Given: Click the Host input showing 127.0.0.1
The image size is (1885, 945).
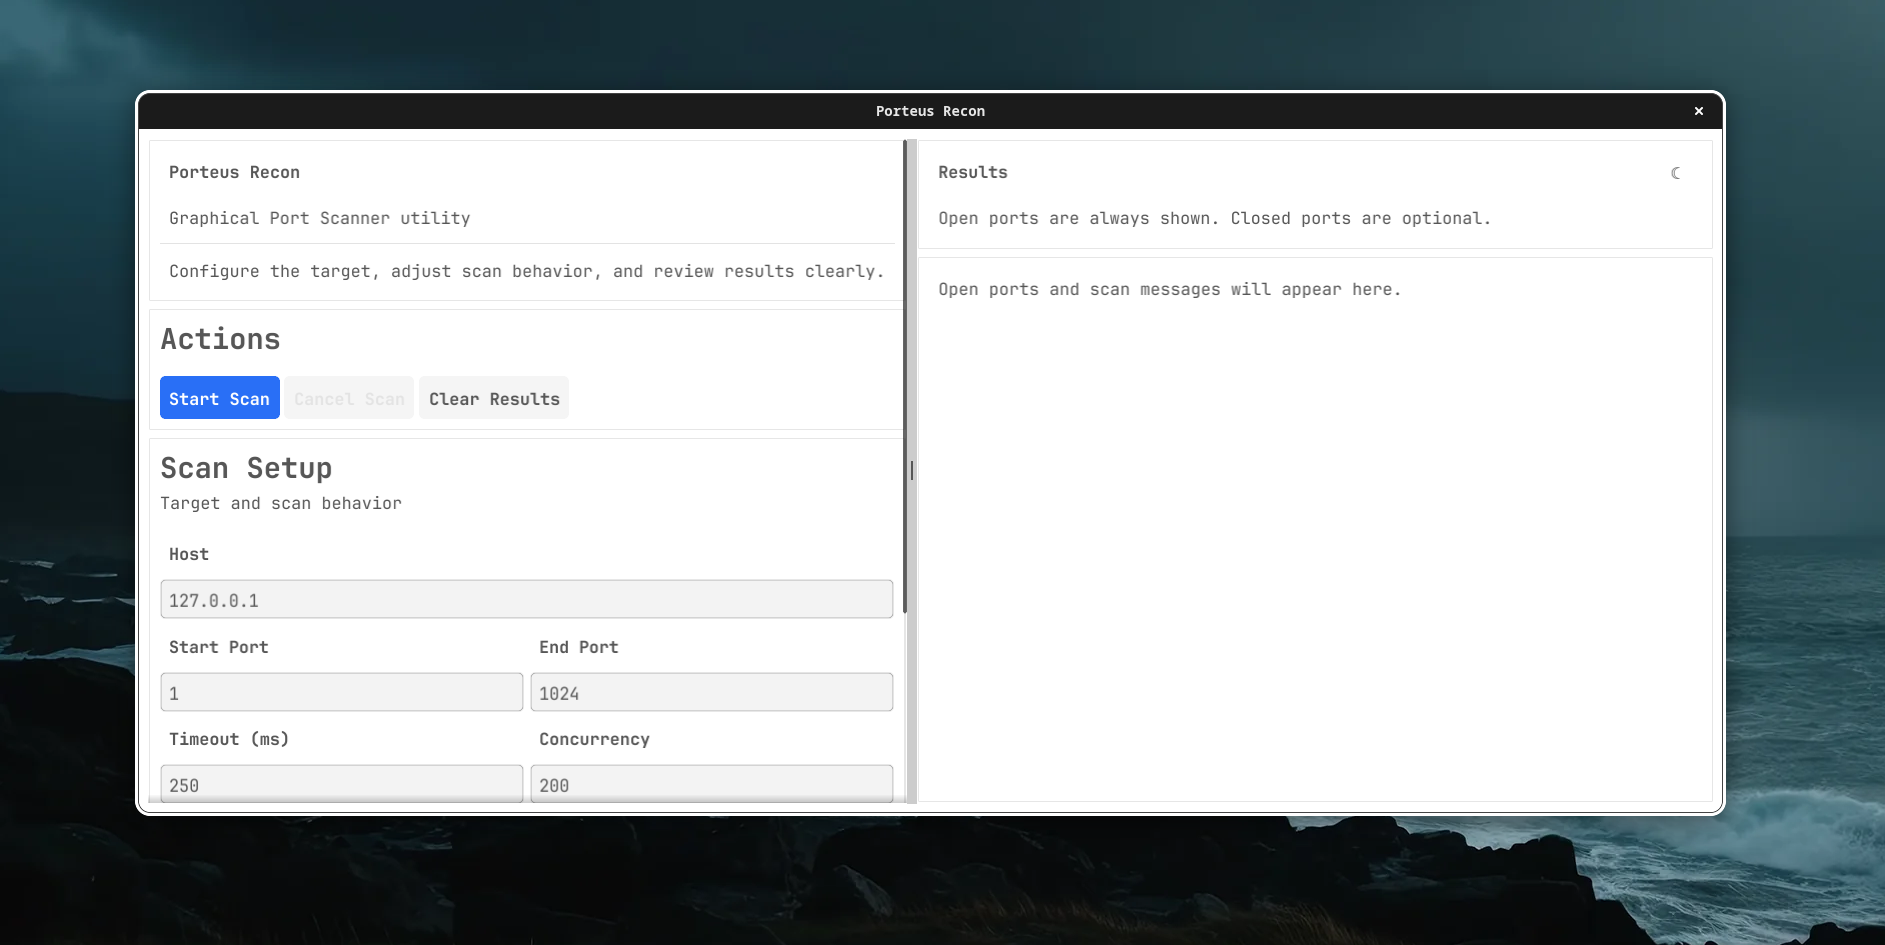Looking at the screenshot, I should (x=527, y=599).
